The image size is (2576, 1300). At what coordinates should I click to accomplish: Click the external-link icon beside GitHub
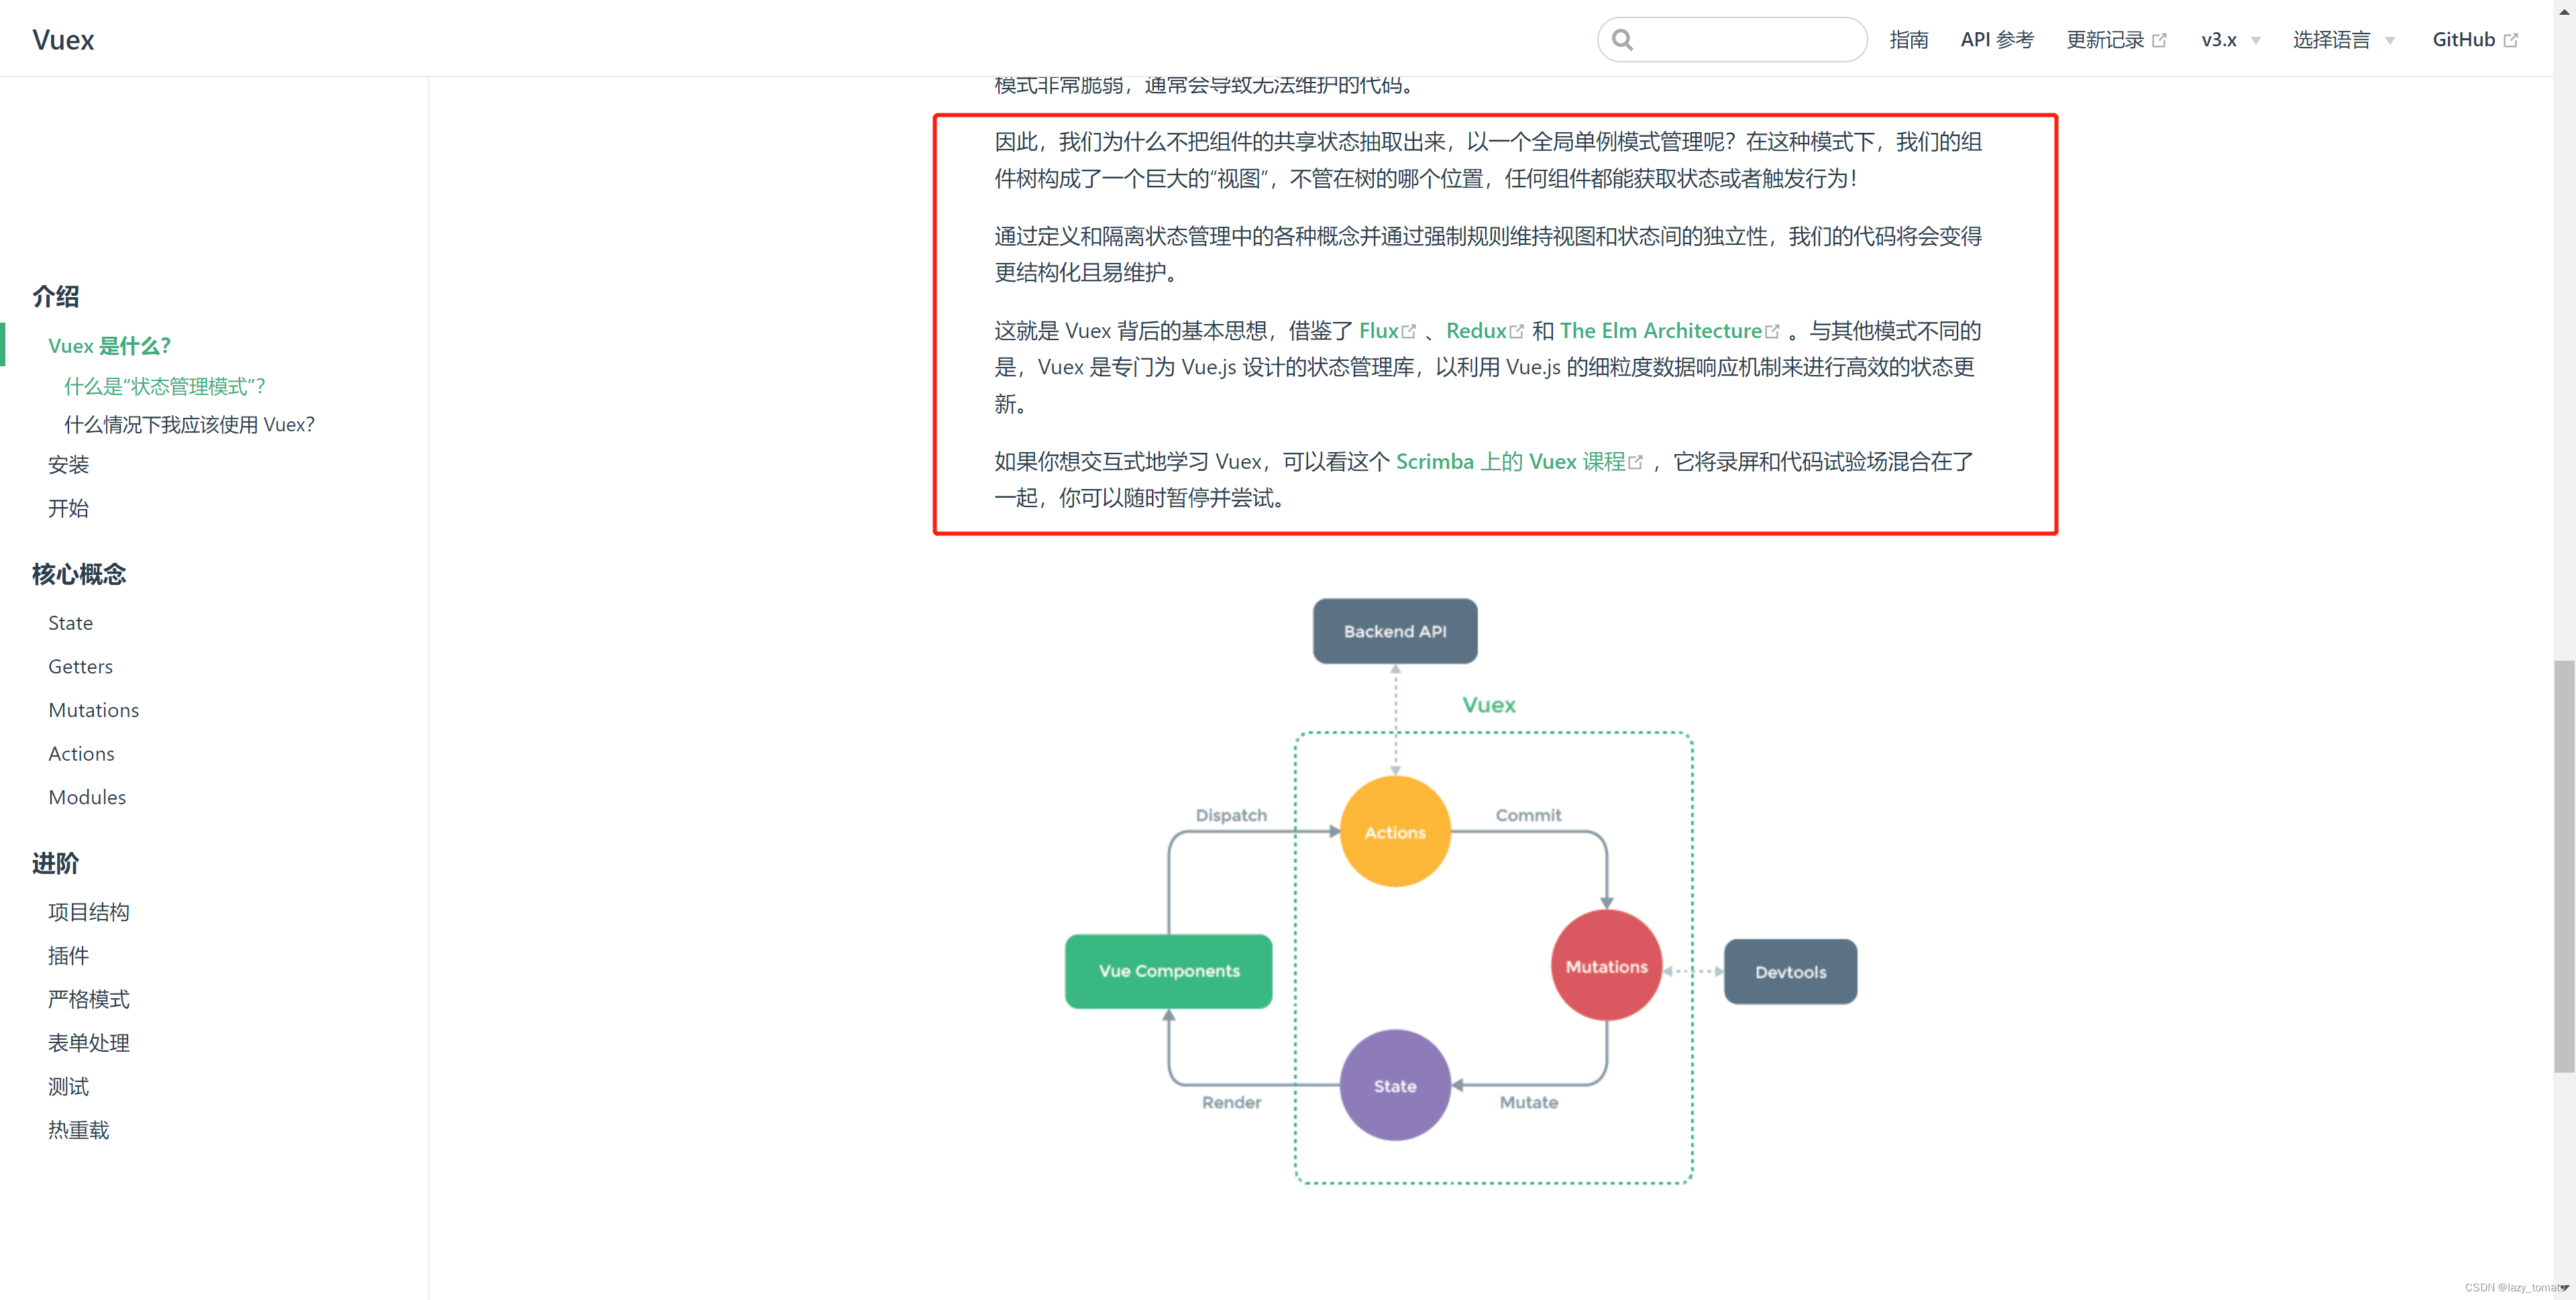tap(2510, 41)
